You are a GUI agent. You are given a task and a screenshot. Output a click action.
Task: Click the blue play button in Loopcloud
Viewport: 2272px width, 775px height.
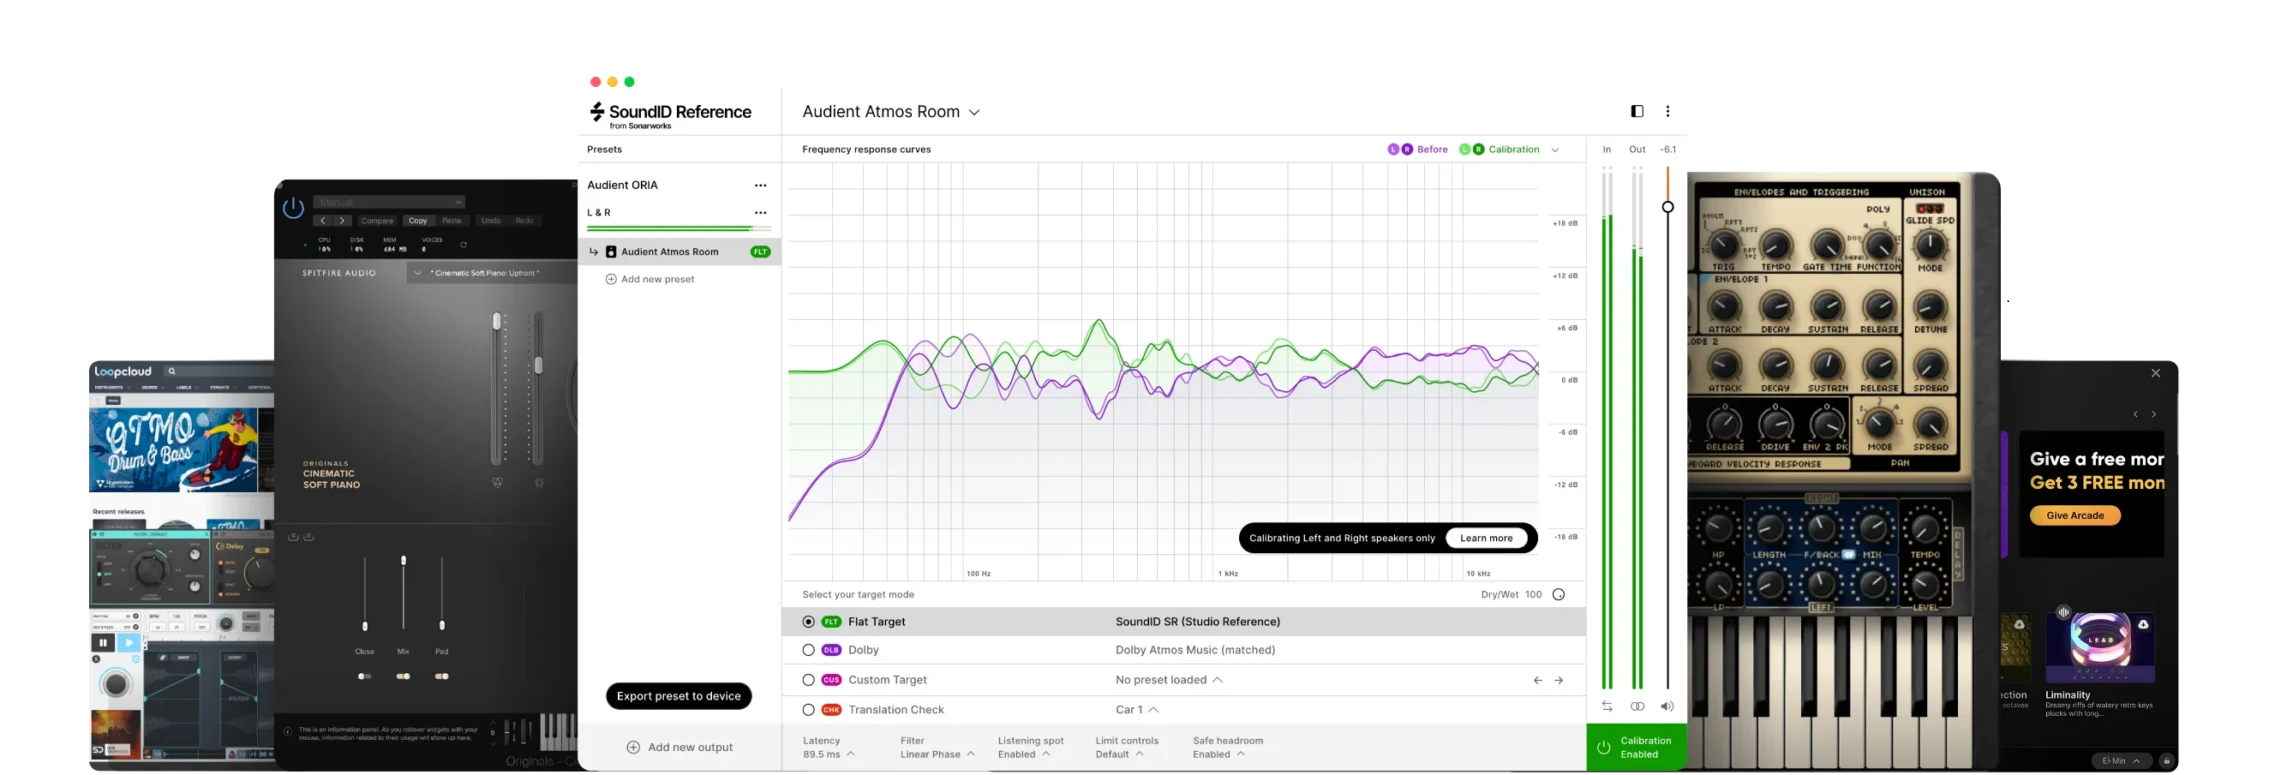pyautogui.click(x=129, y=642)
